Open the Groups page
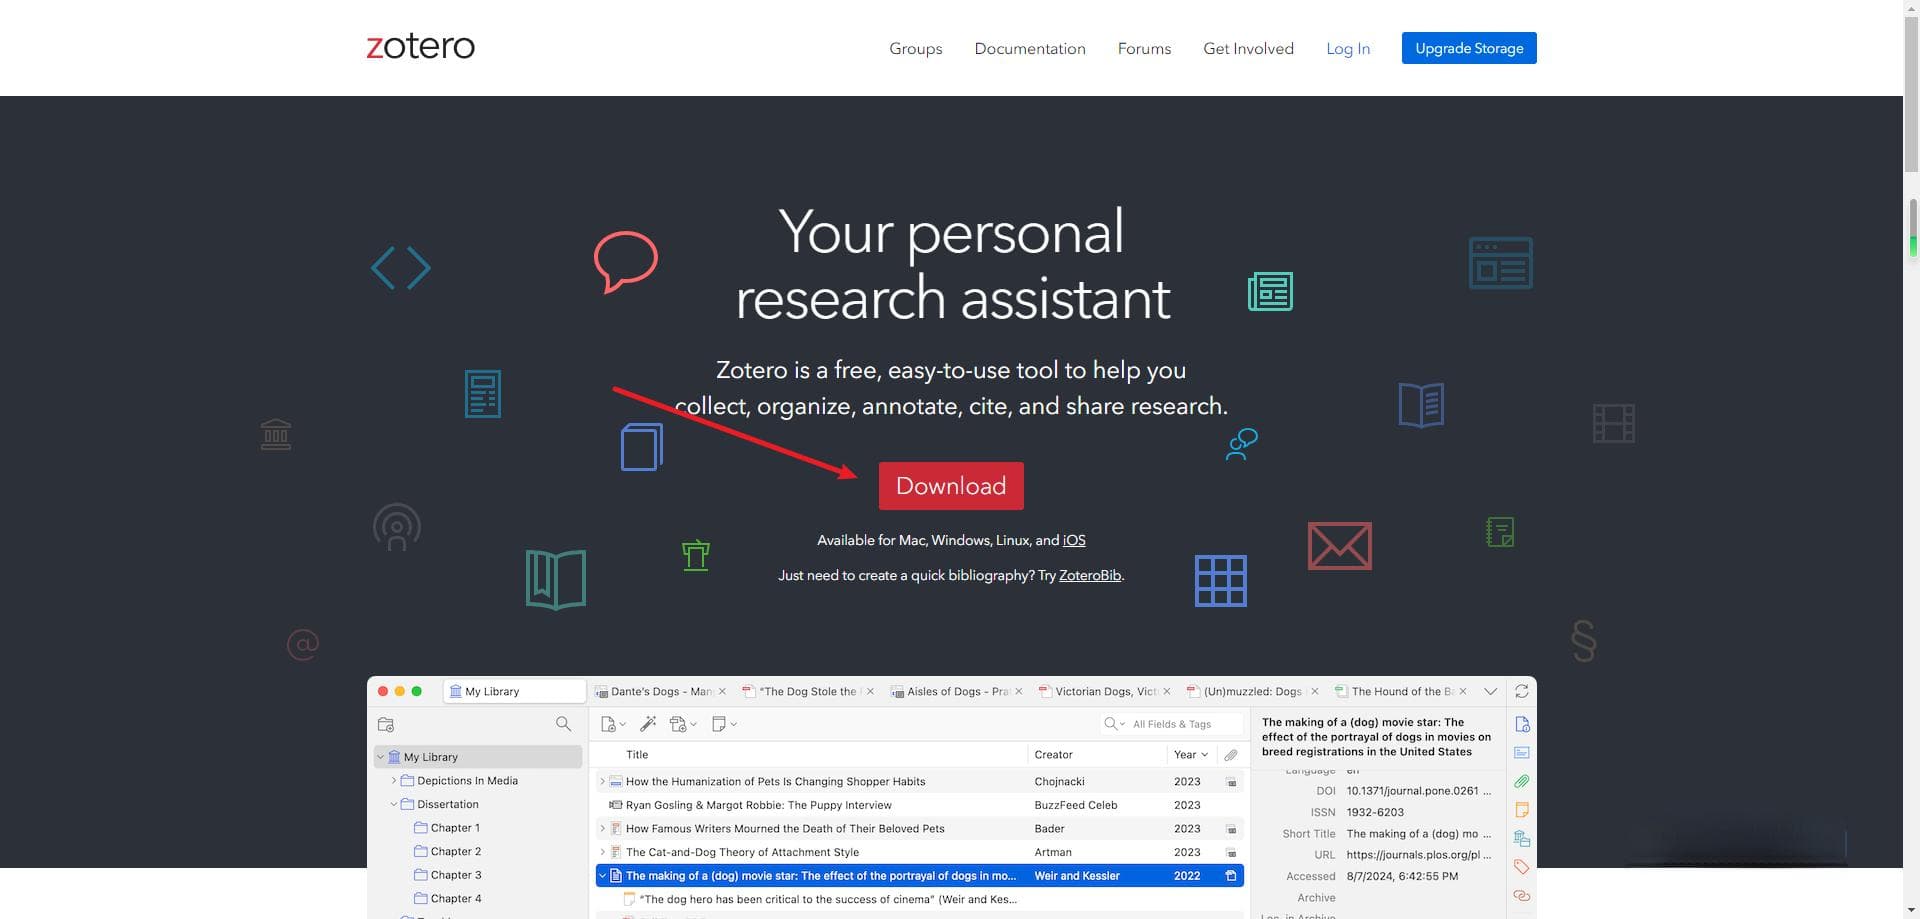The width and height of the screenshot is (1920, 919). click(915, 48)
